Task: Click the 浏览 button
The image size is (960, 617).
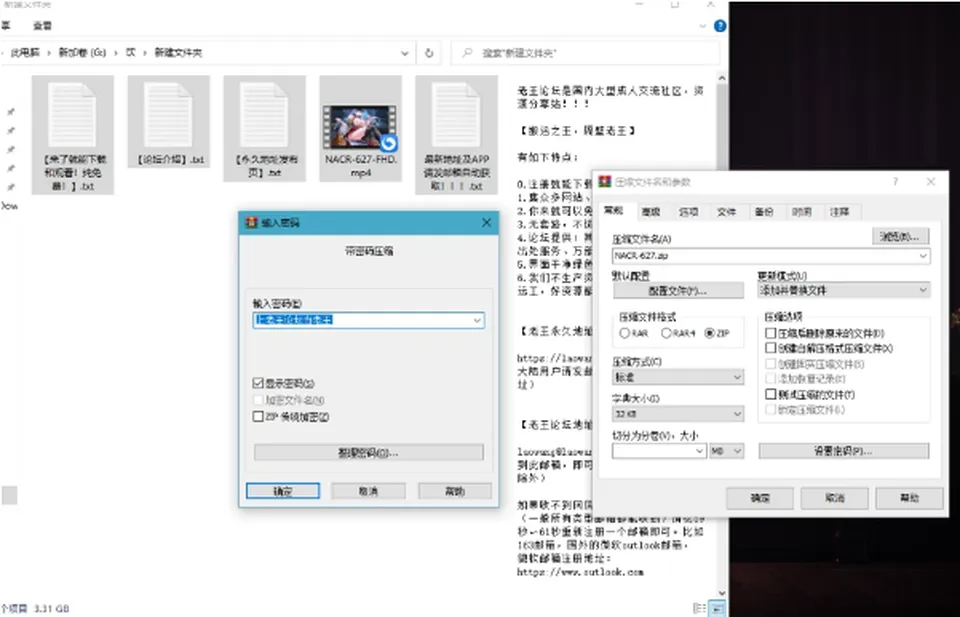Action: (x=901, y=236)
